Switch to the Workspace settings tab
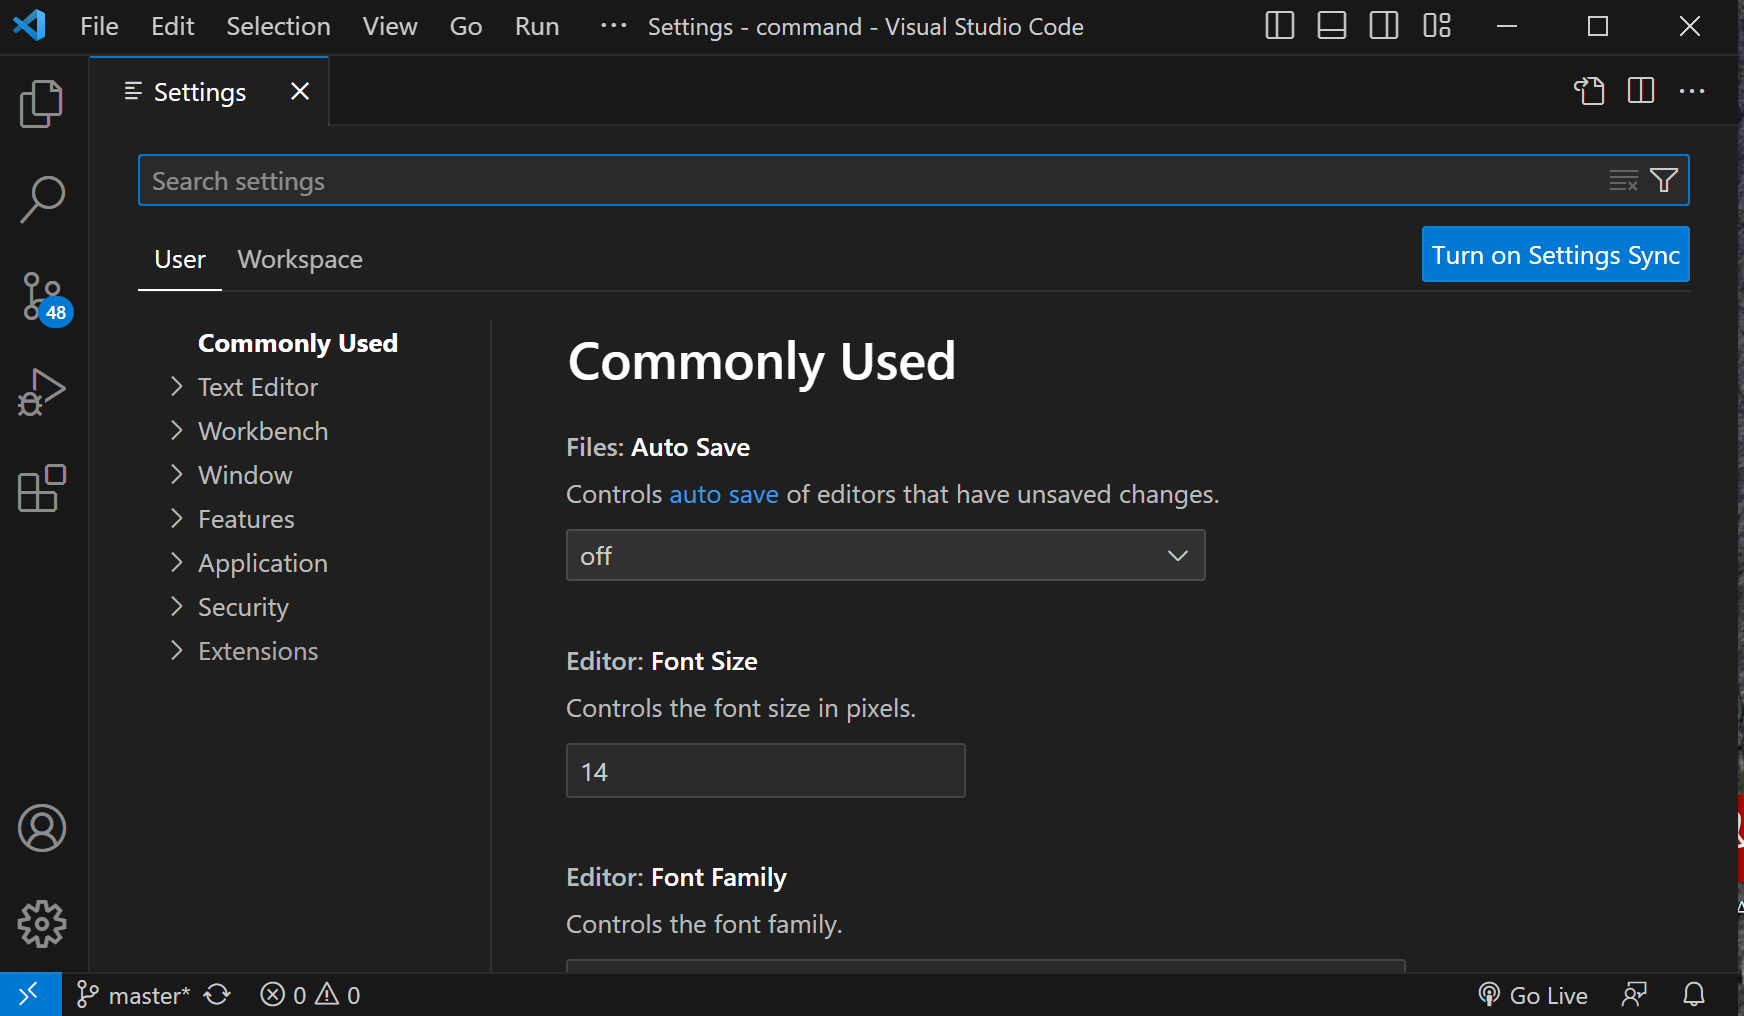1744x1016 pixels. pos(300,260)
